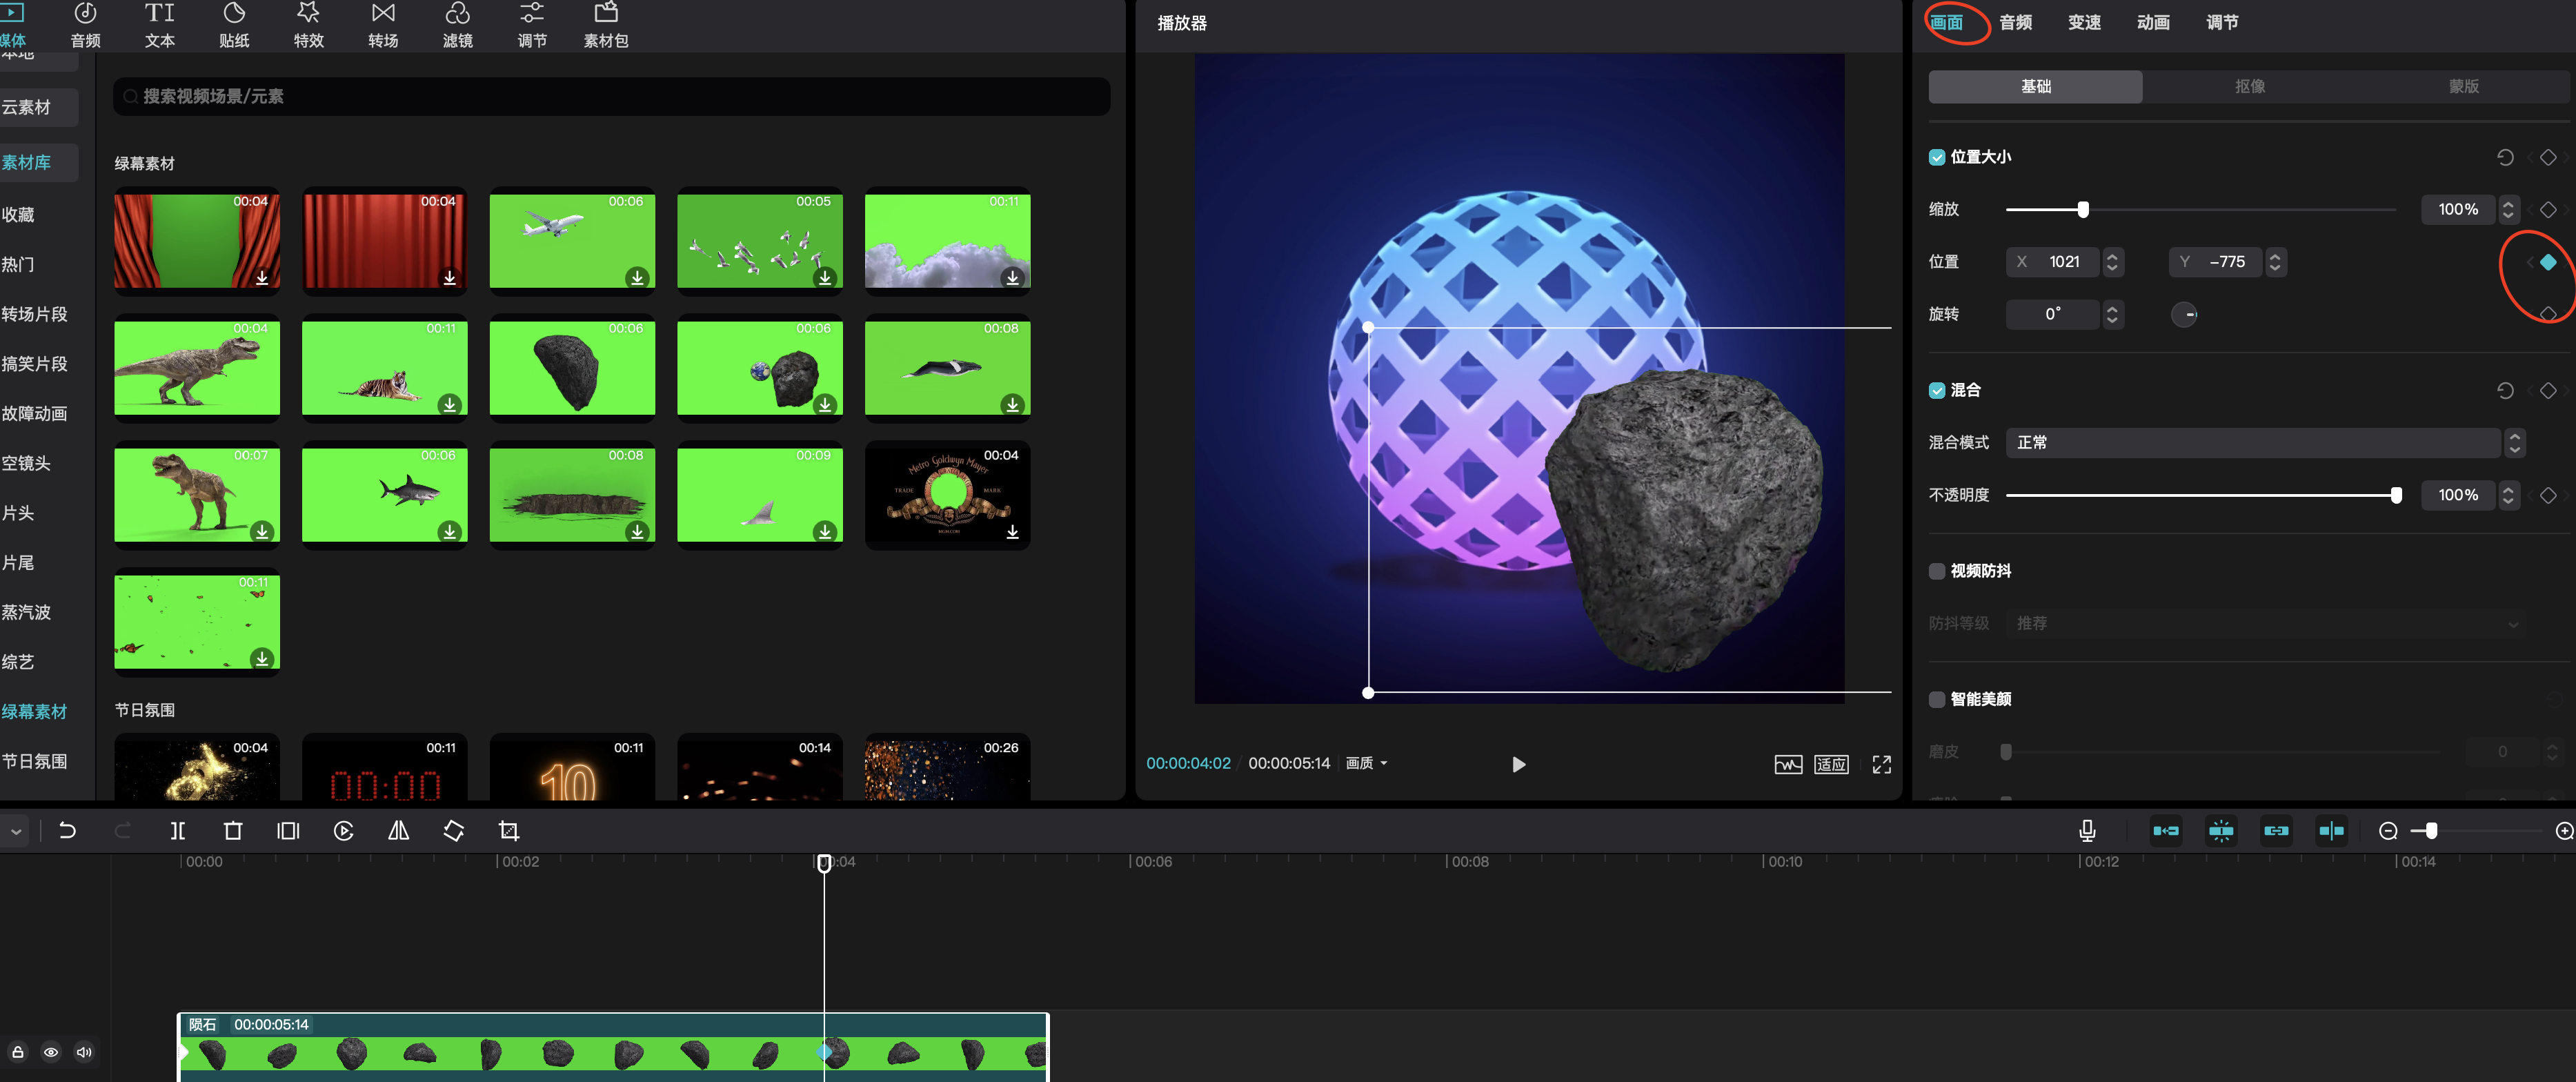
Task: Click the 适应 fit-ratio button in player
Action: 1831,764
